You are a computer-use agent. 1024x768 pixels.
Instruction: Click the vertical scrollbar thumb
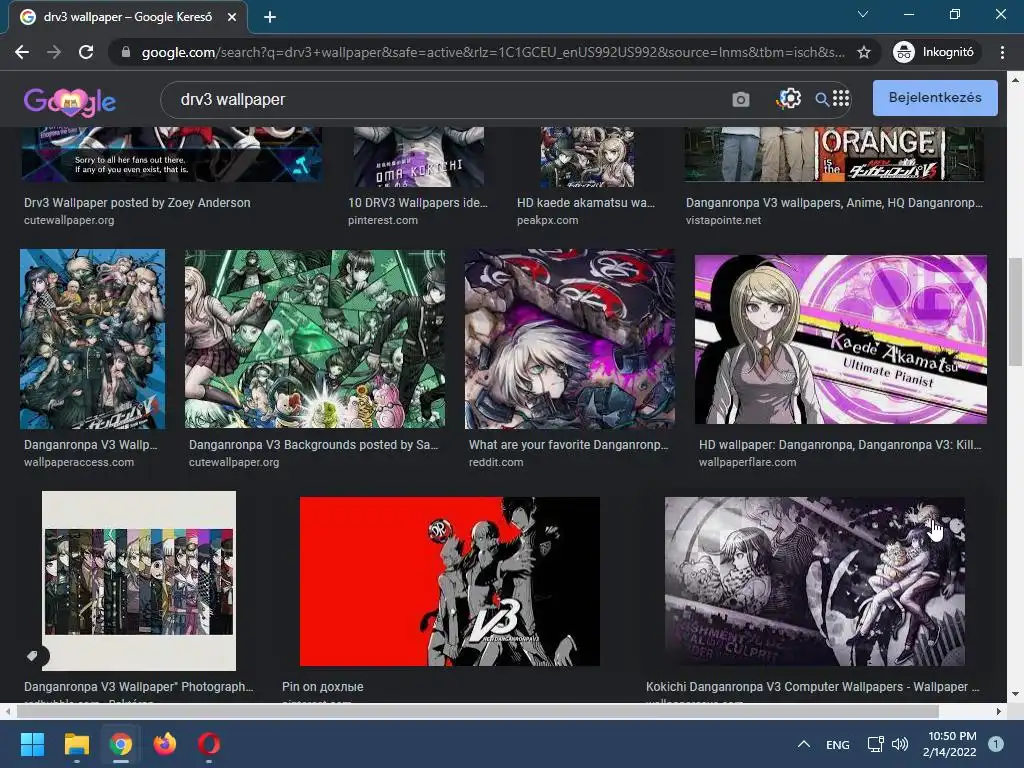pos(1015,312)
